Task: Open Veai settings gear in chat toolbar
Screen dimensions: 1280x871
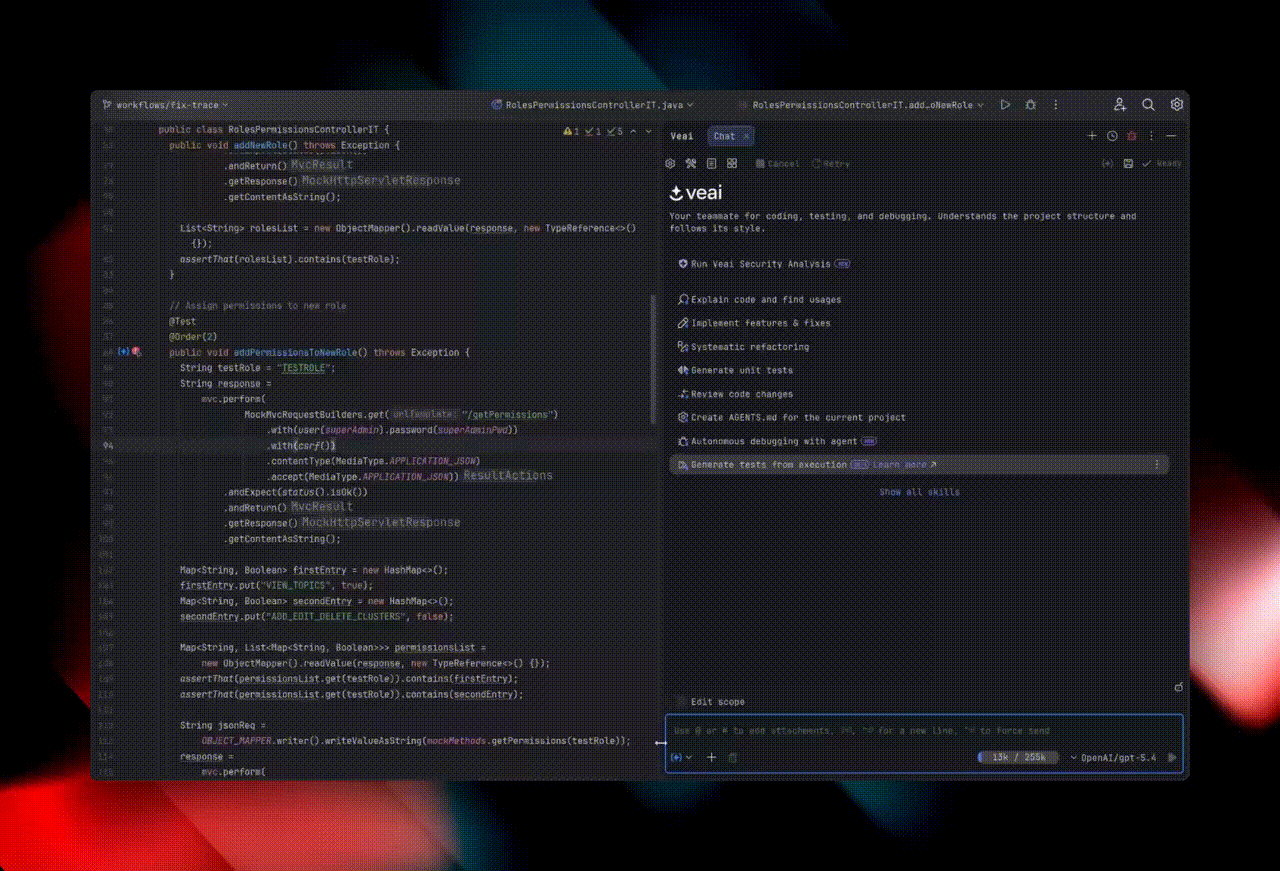Action: tap(671, 163)
